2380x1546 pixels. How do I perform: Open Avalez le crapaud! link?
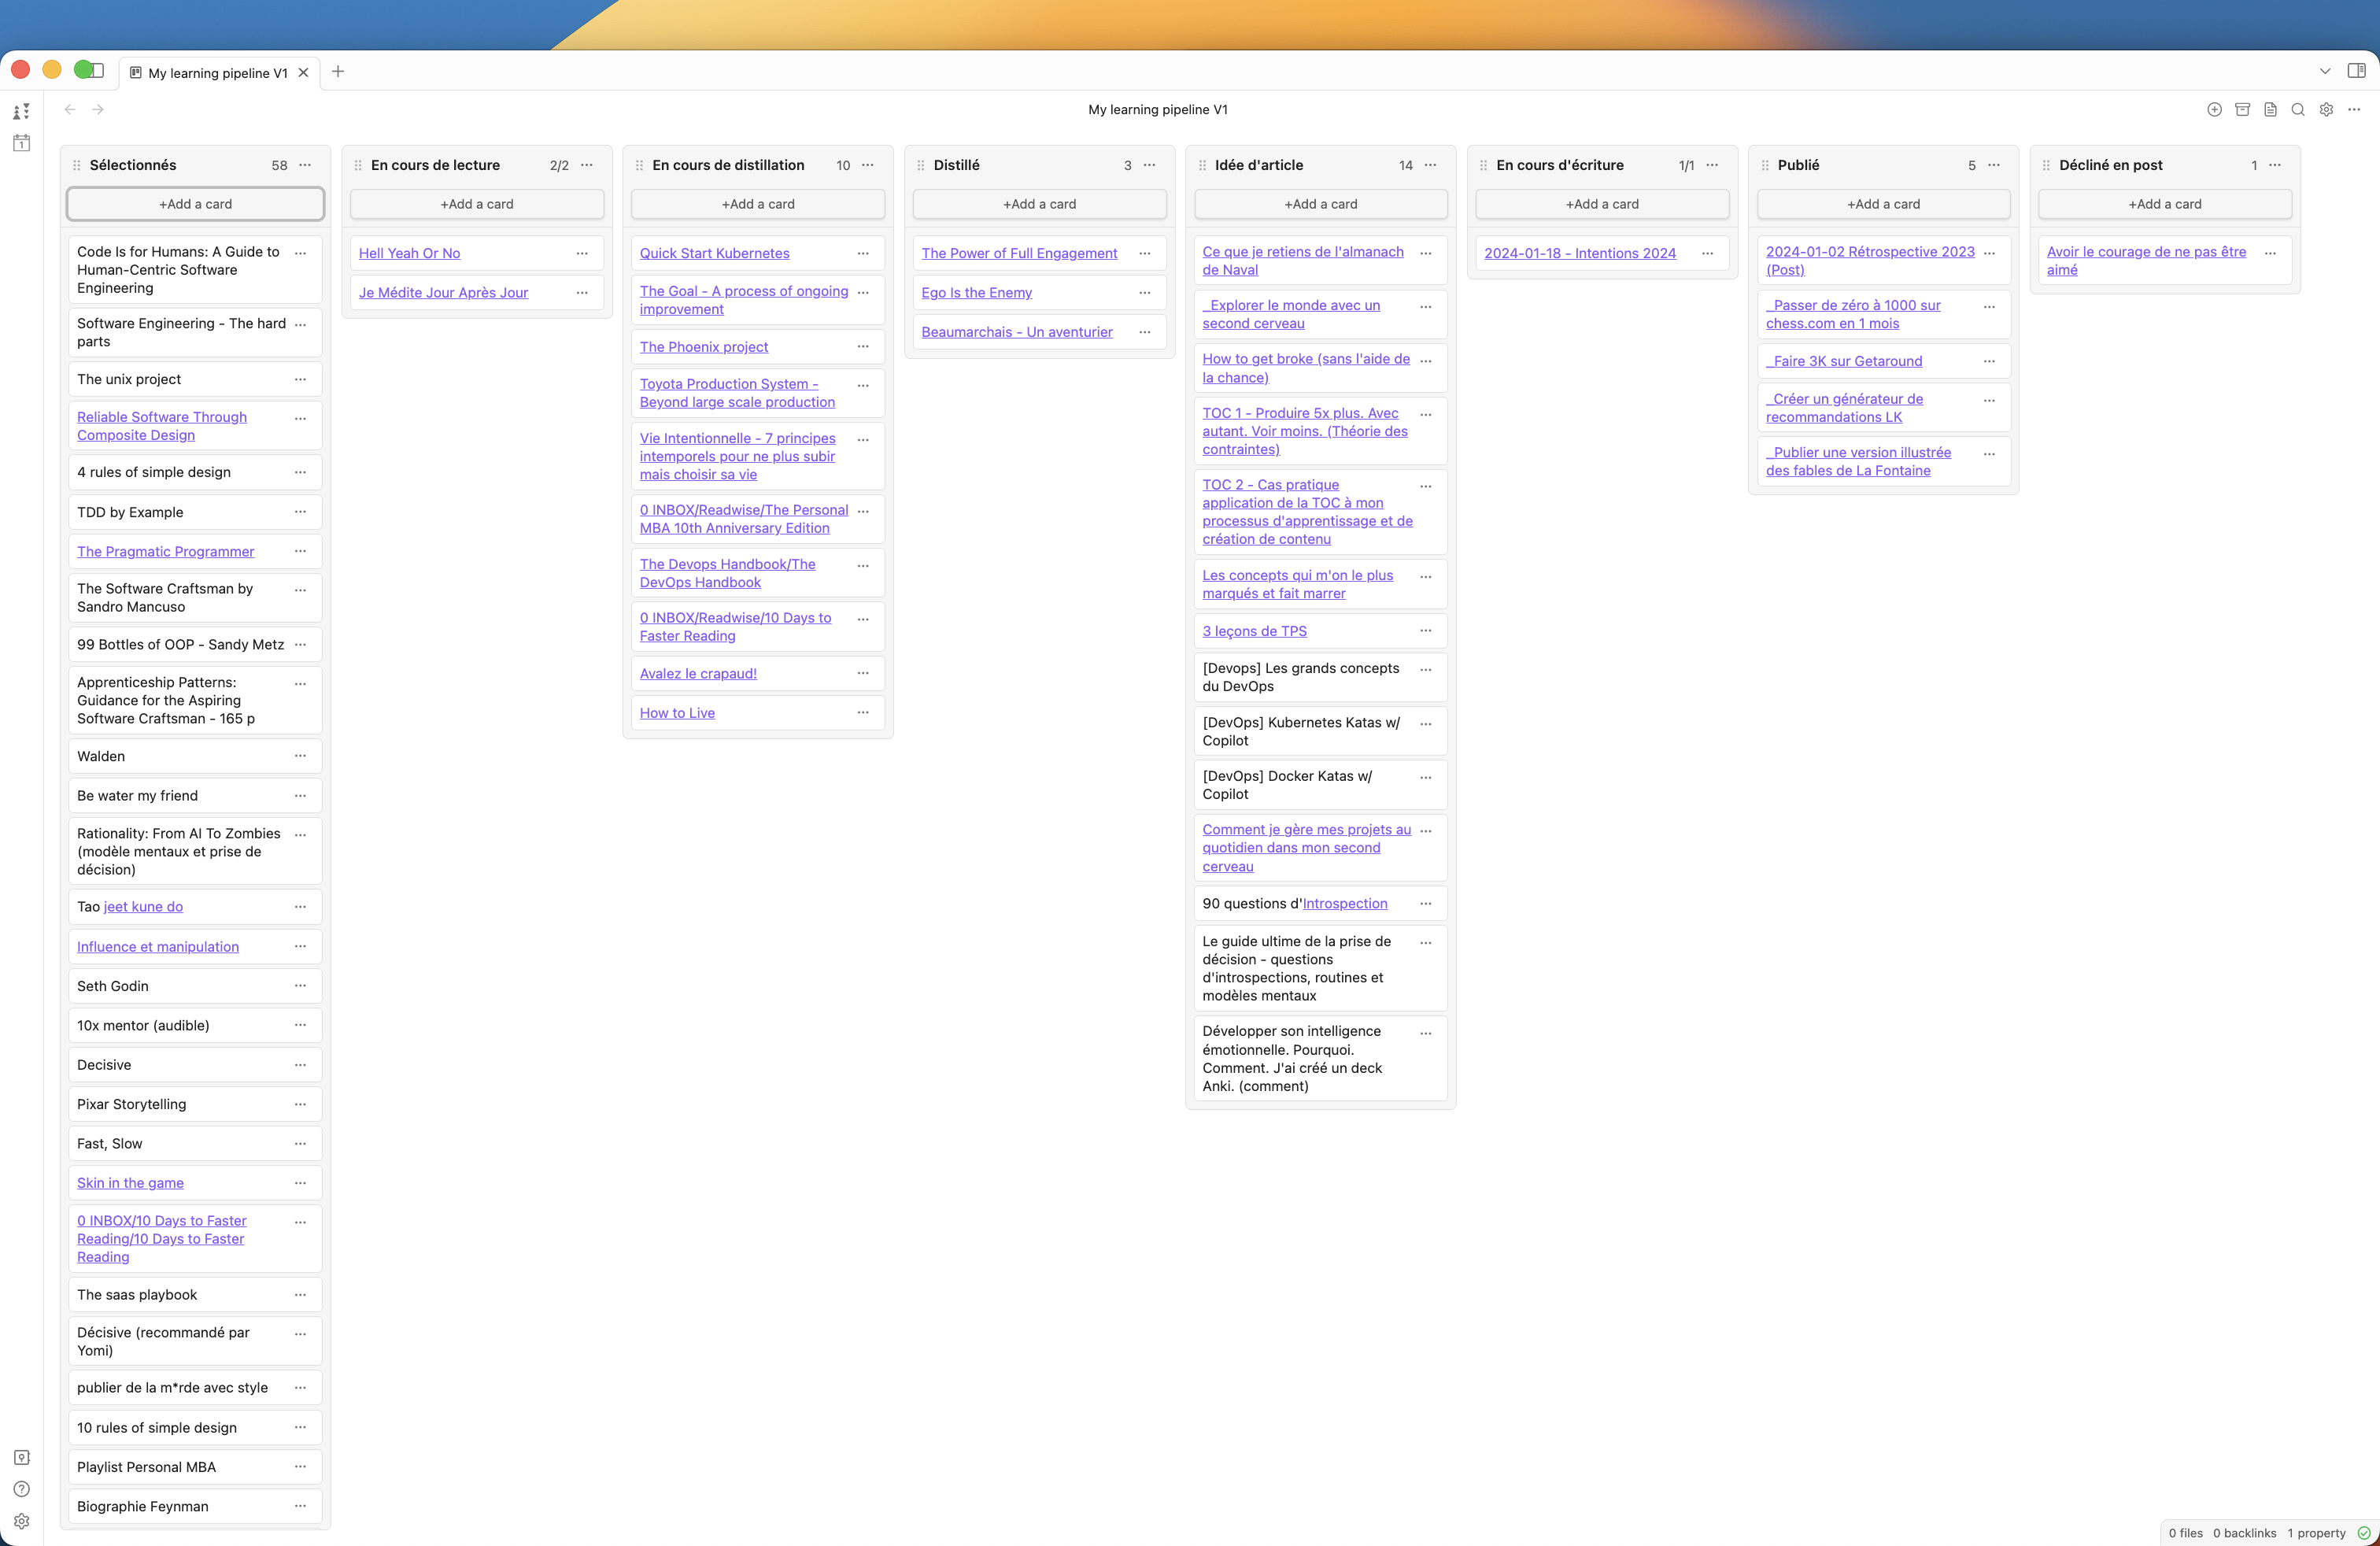698,673
